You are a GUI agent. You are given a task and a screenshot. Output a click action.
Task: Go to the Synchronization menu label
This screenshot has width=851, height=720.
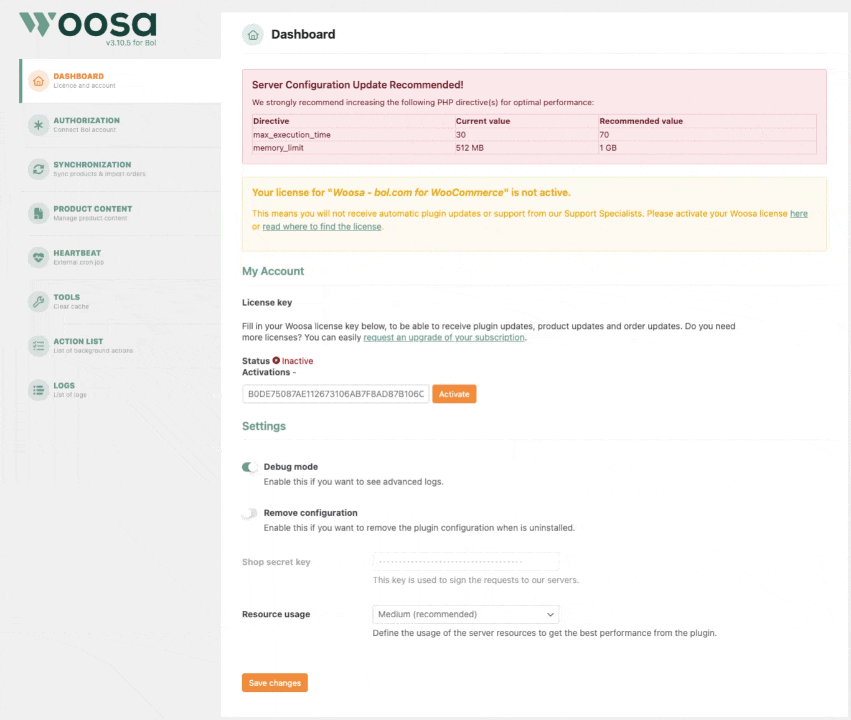(92, 164)
